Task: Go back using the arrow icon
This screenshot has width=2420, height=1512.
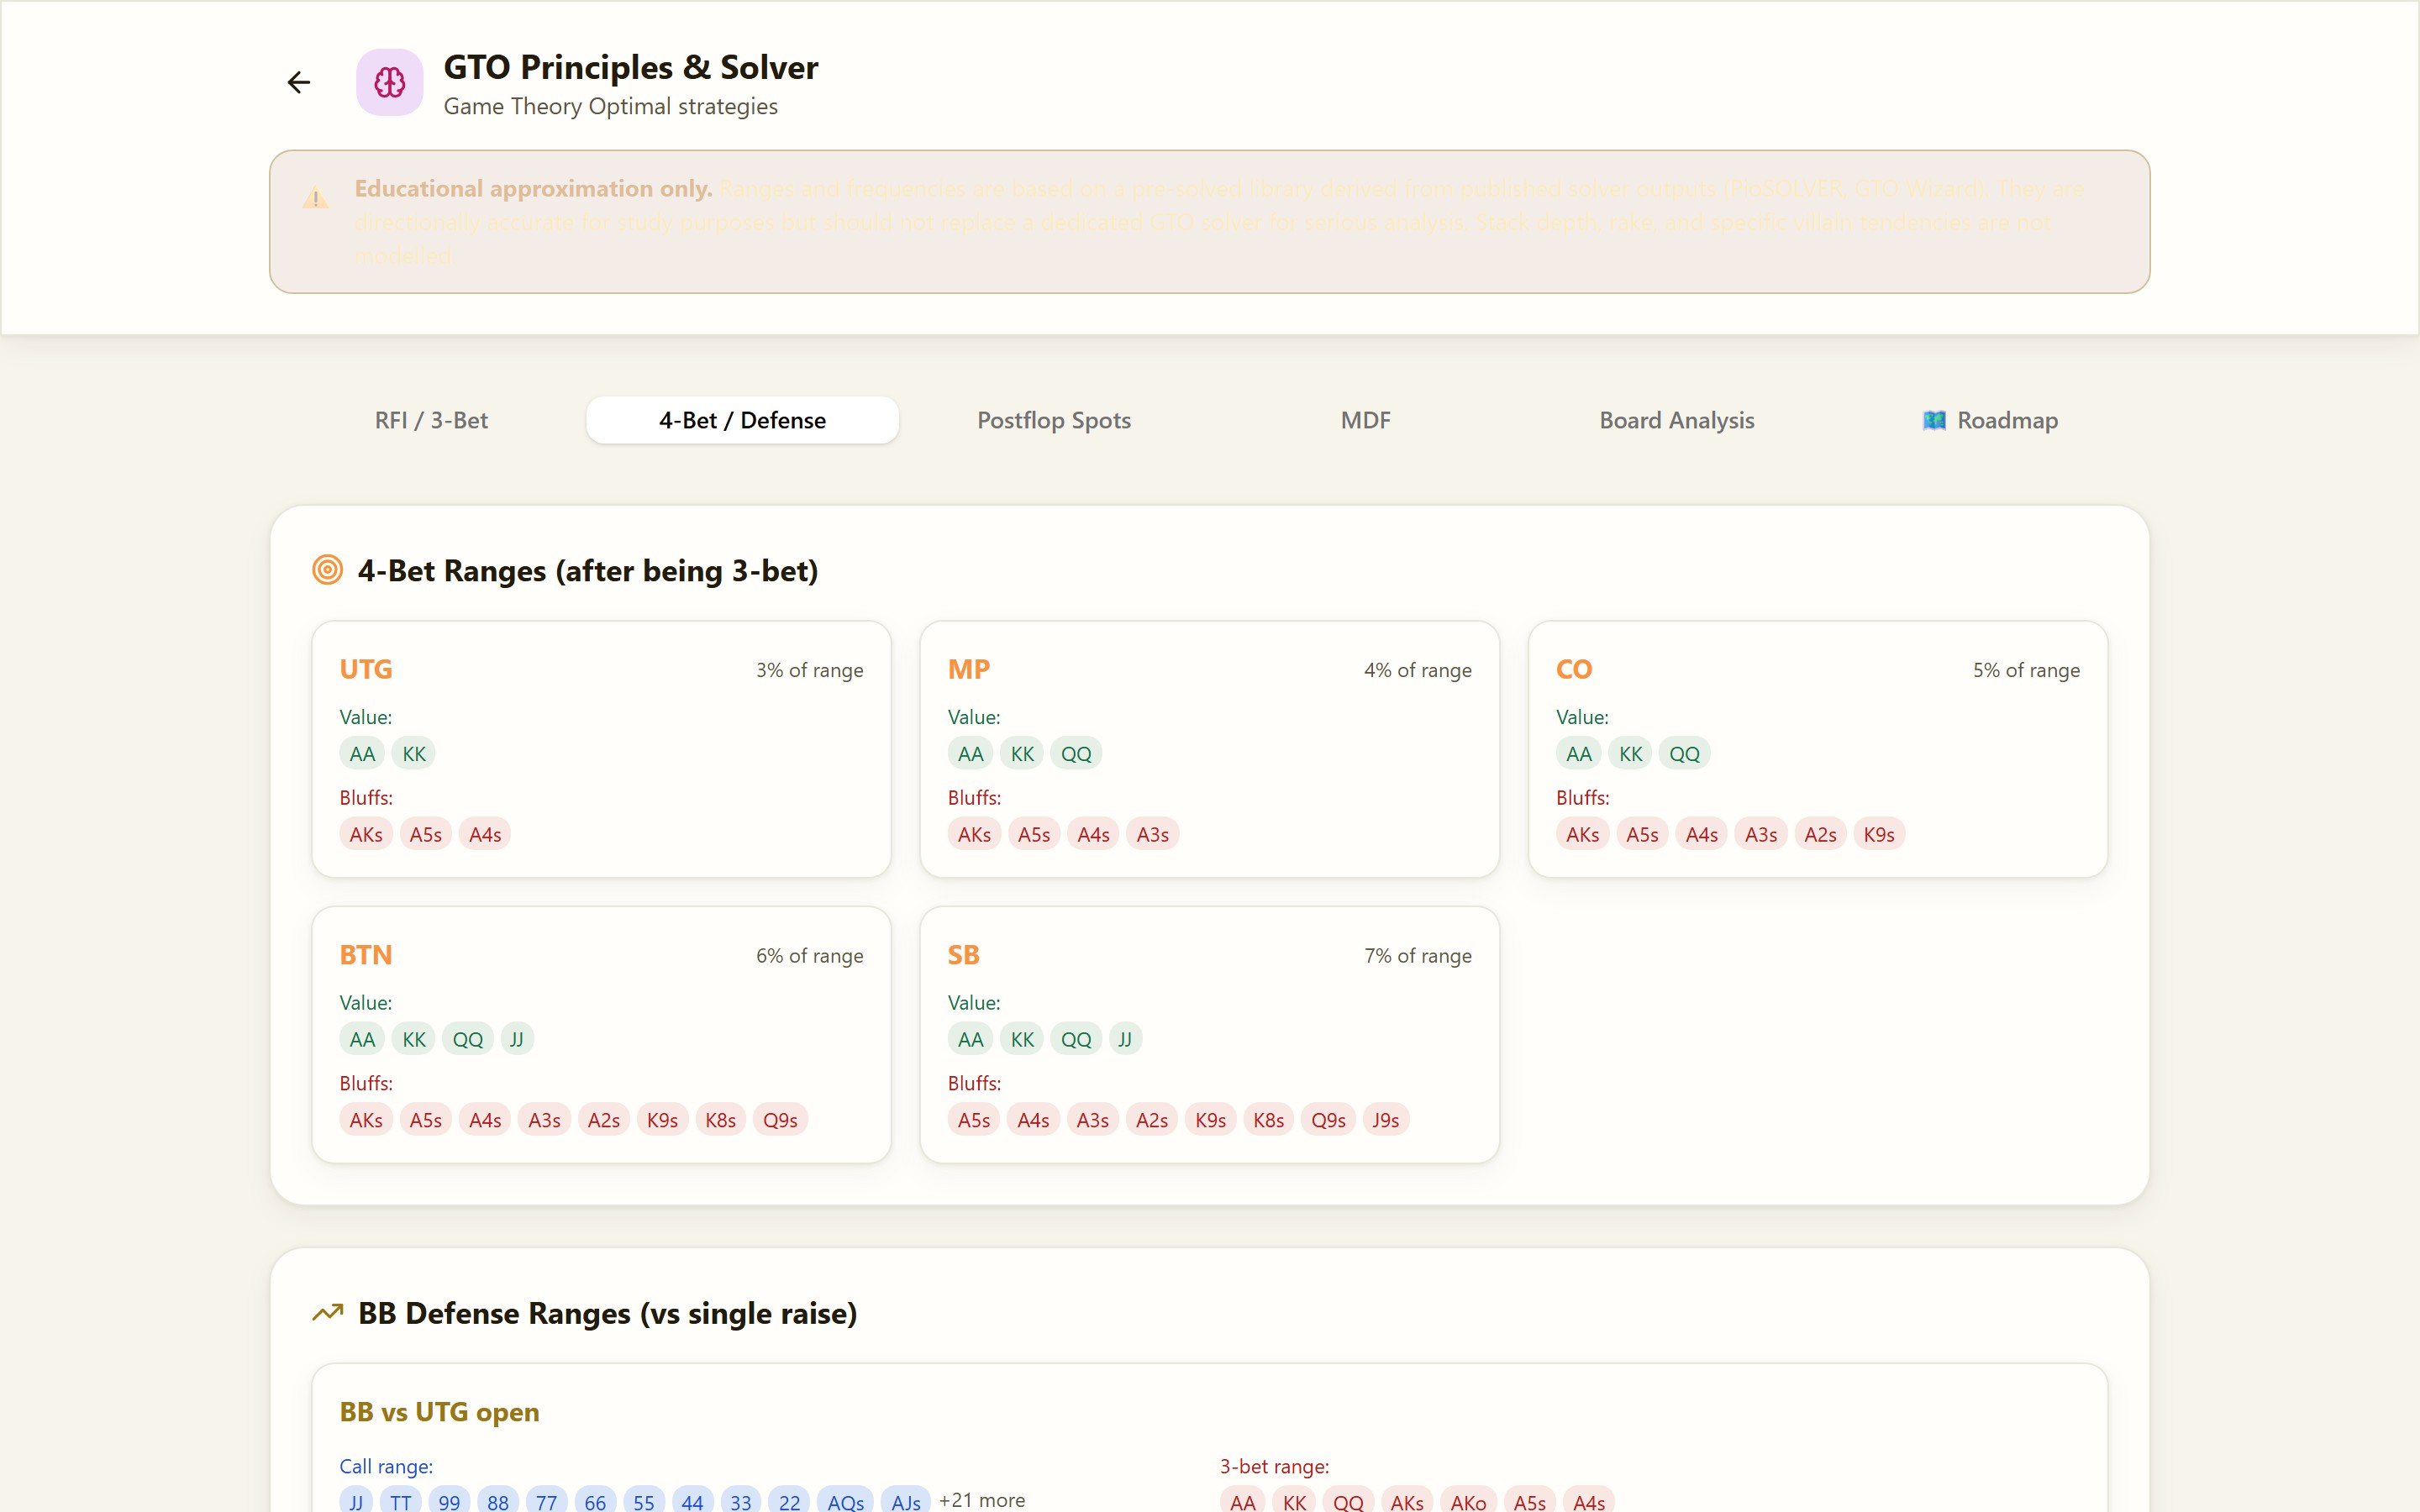Action: [298, 82]
